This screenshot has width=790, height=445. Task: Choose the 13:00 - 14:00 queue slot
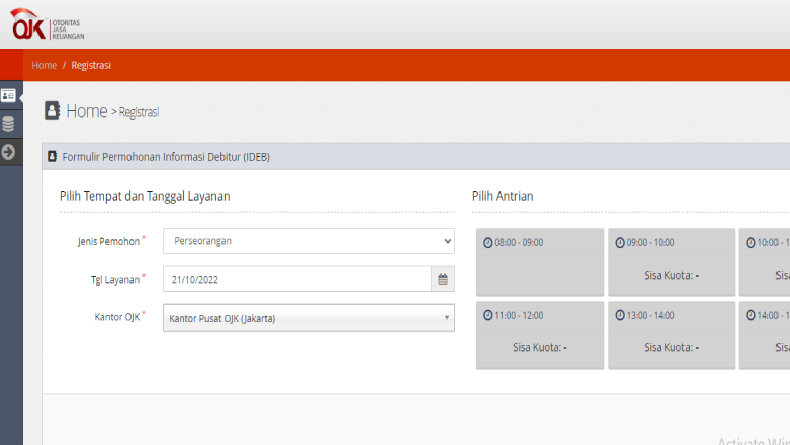click(670, 336)
